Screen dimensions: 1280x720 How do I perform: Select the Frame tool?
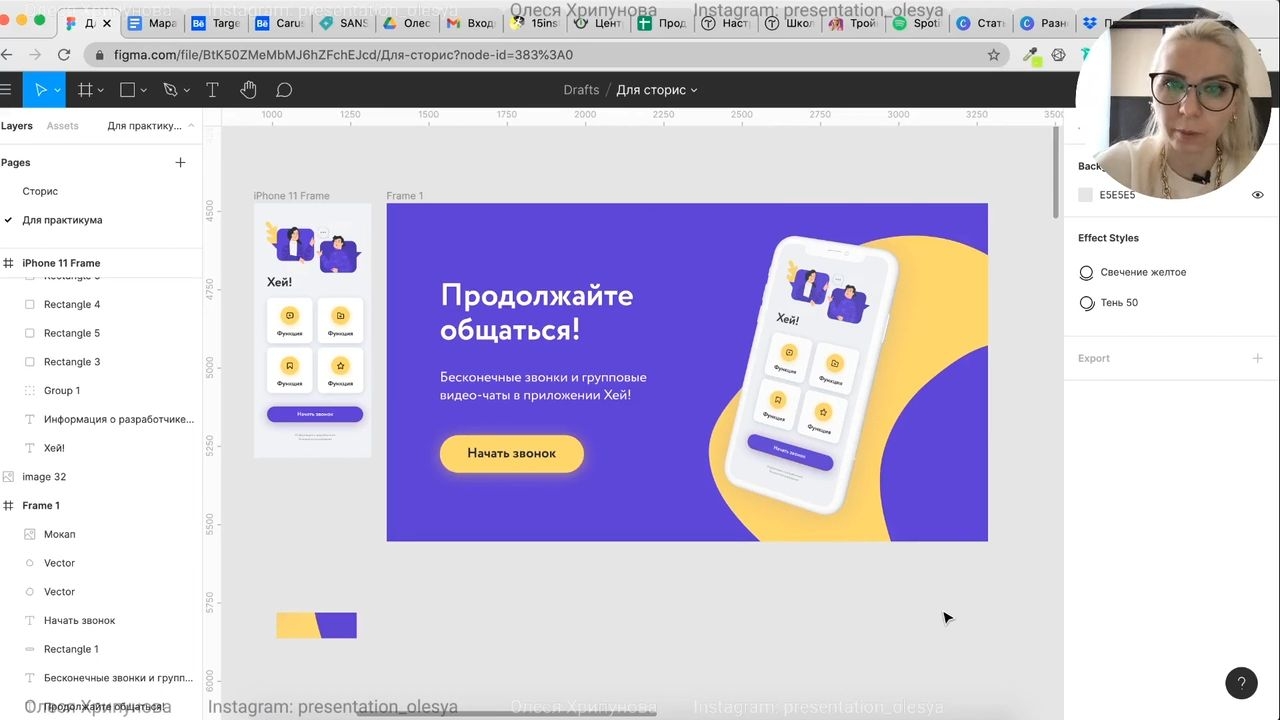85,90
